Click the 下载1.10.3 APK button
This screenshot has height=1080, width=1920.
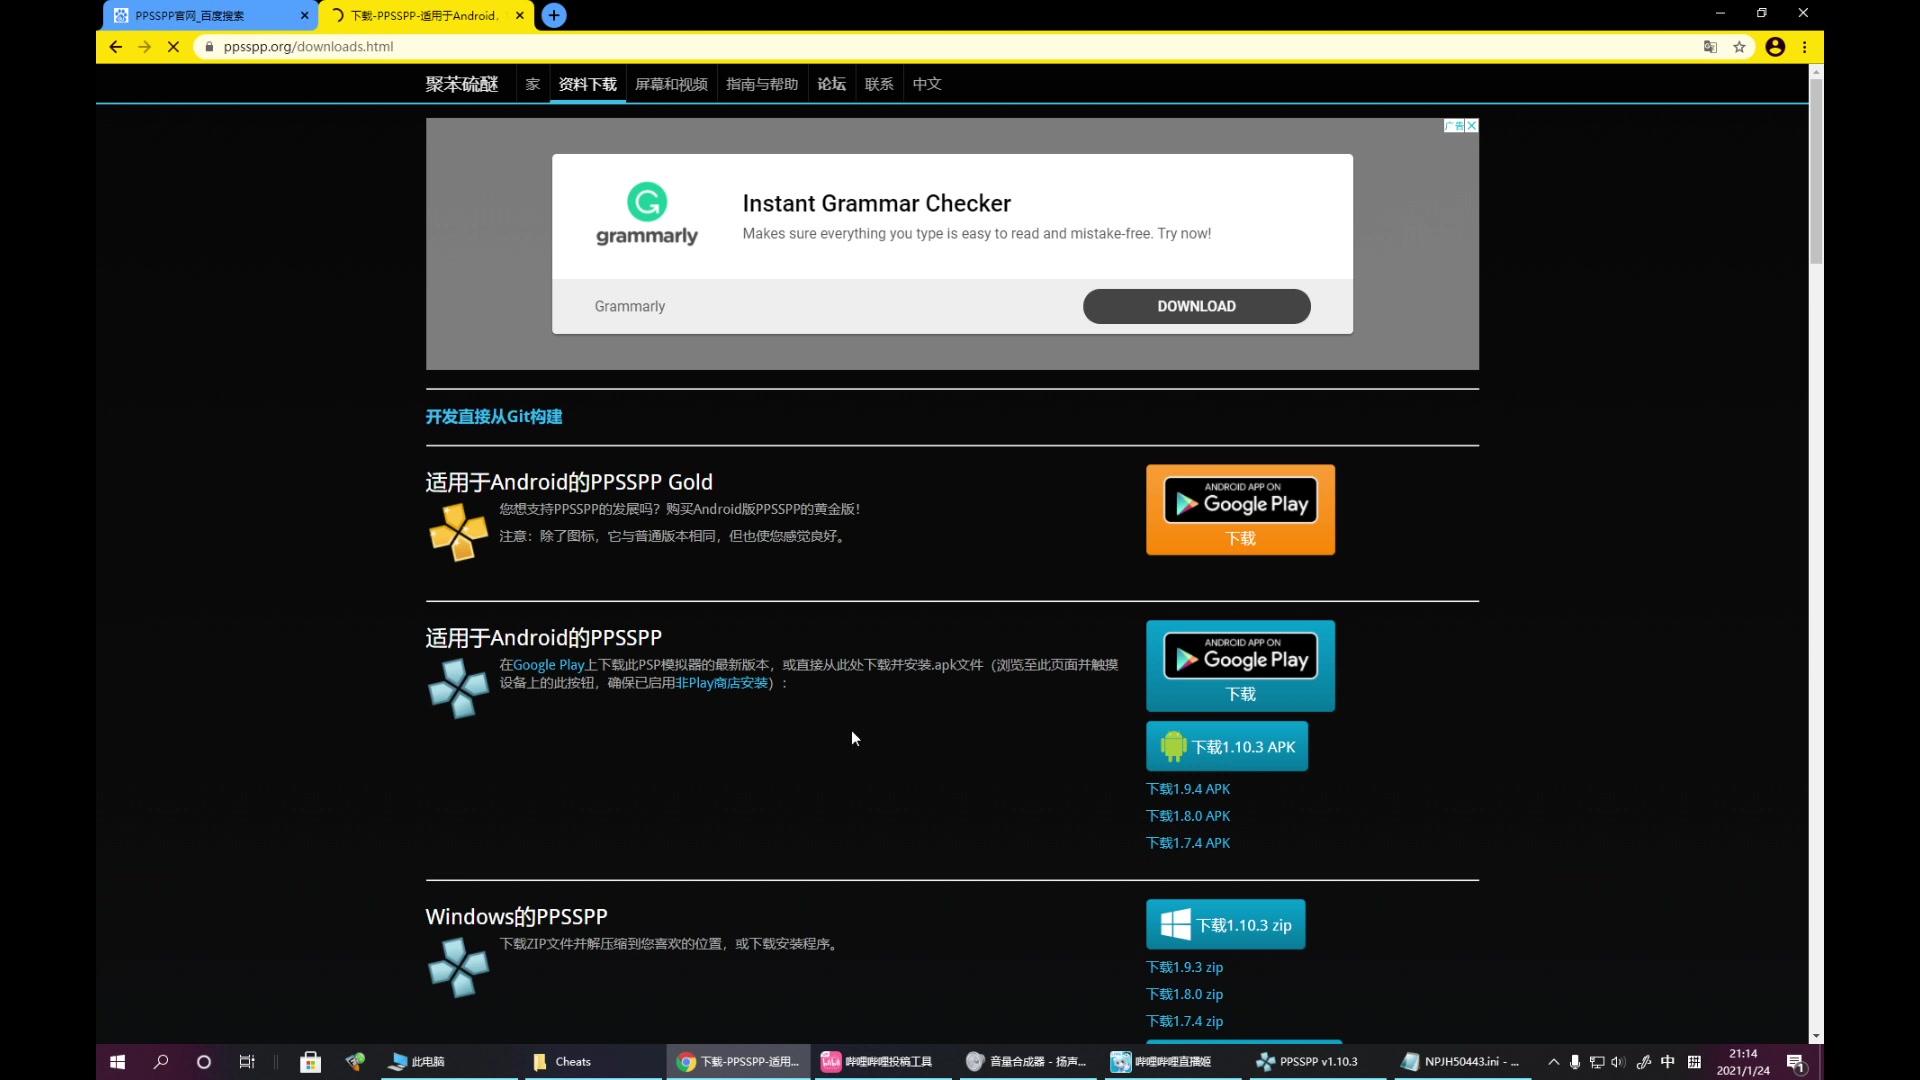[1227, 746]
